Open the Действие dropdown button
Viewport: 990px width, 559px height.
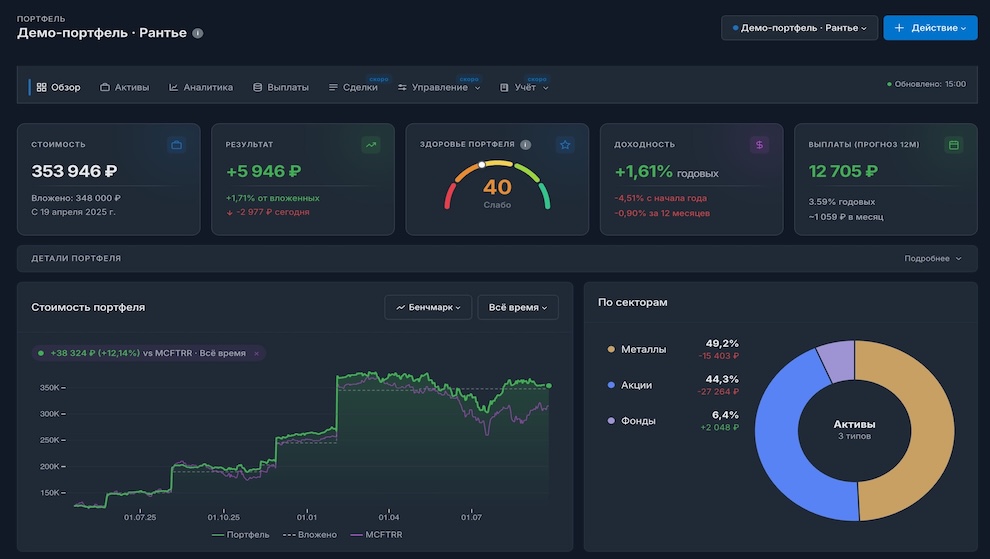click(930, 28)
